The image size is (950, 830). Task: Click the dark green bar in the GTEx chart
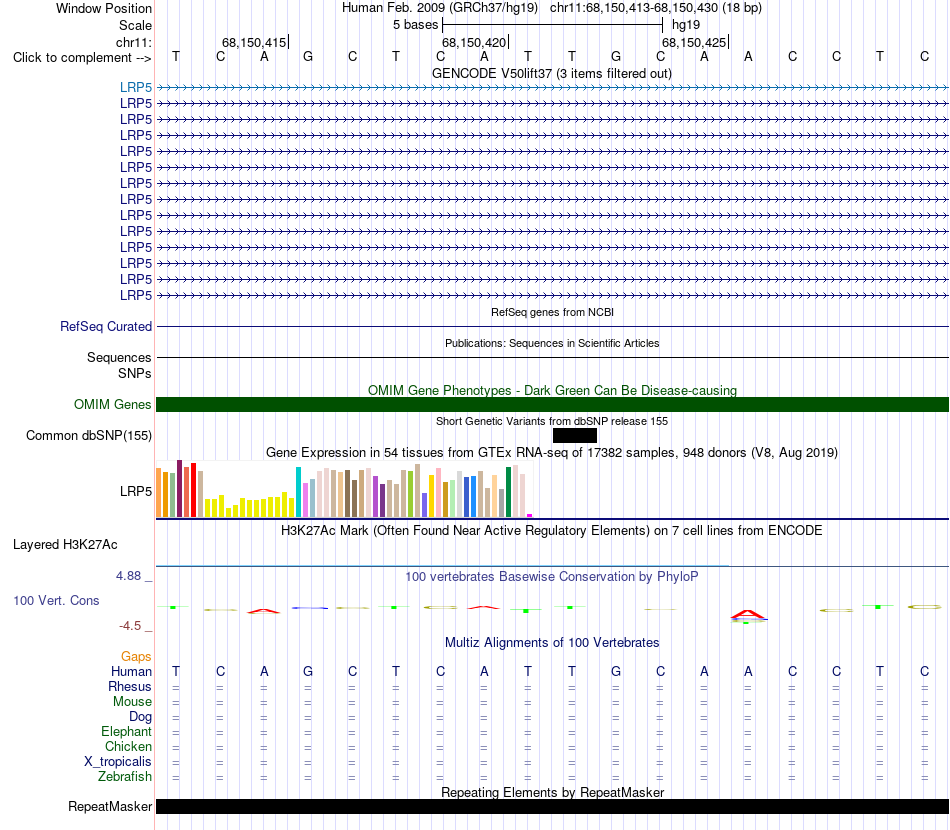coord(508,492)
